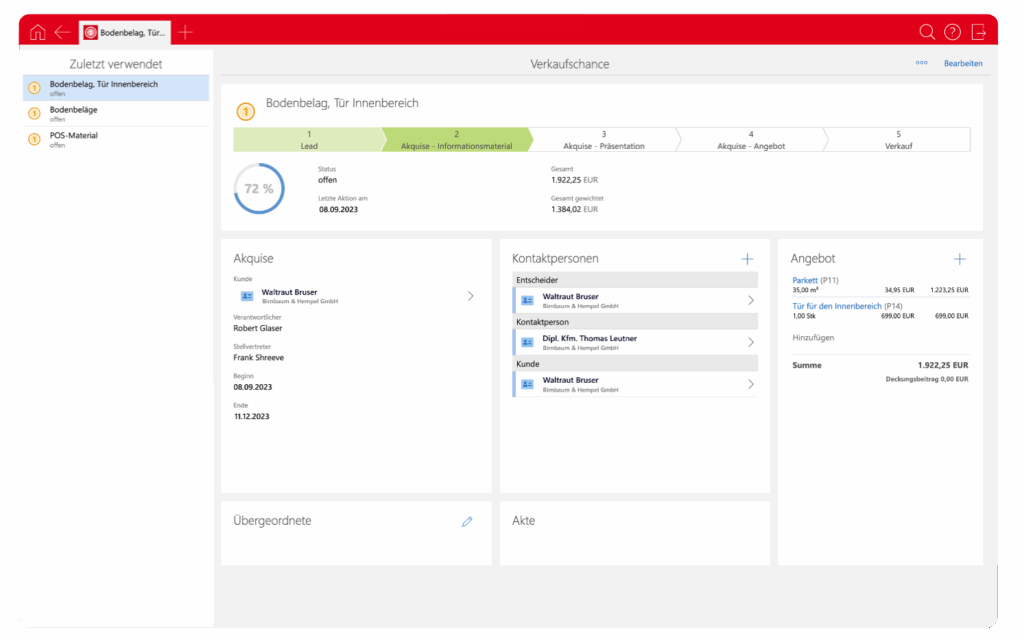This screenshot has height=640, width=1024.
Task: Click the logout icon at top right
Action: coord(979,32)
